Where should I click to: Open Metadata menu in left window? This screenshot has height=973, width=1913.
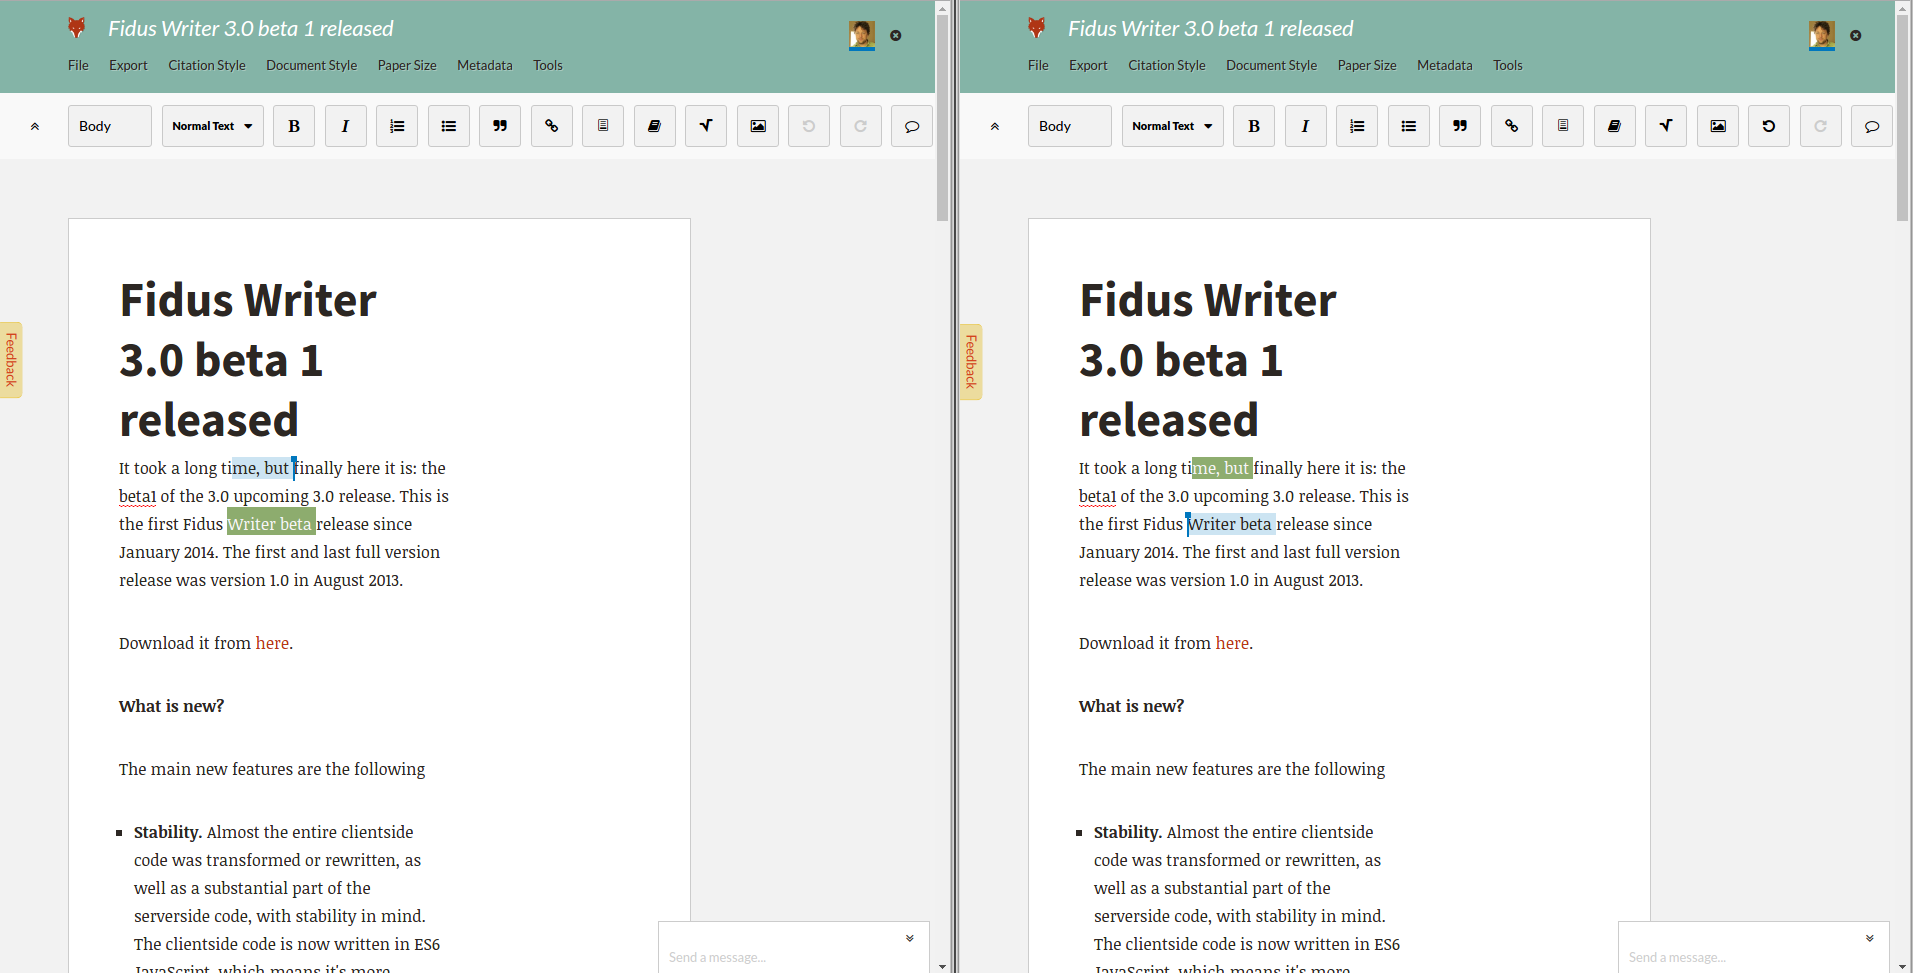coord(485,65)
